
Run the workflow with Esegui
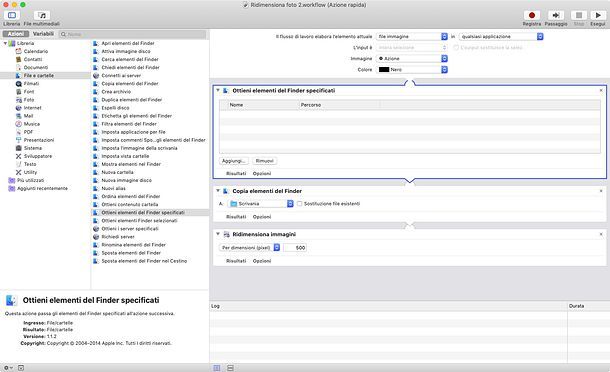598,15
